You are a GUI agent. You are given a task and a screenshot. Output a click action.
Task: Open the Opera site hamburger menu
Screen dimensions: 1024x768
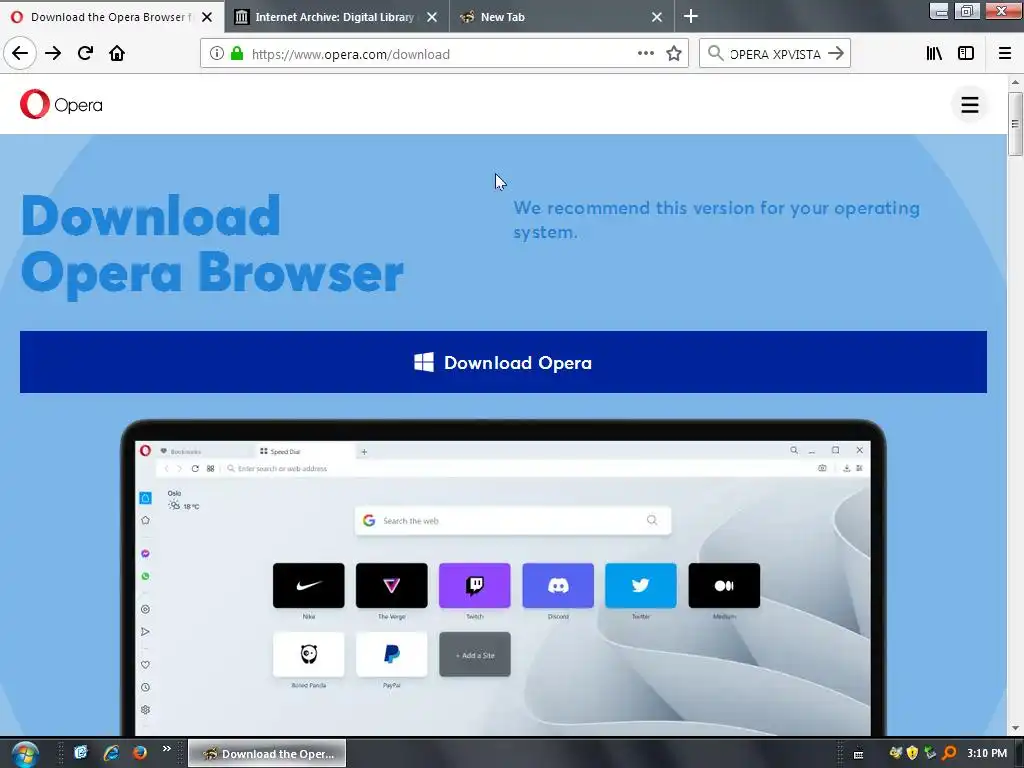[970, 104]
